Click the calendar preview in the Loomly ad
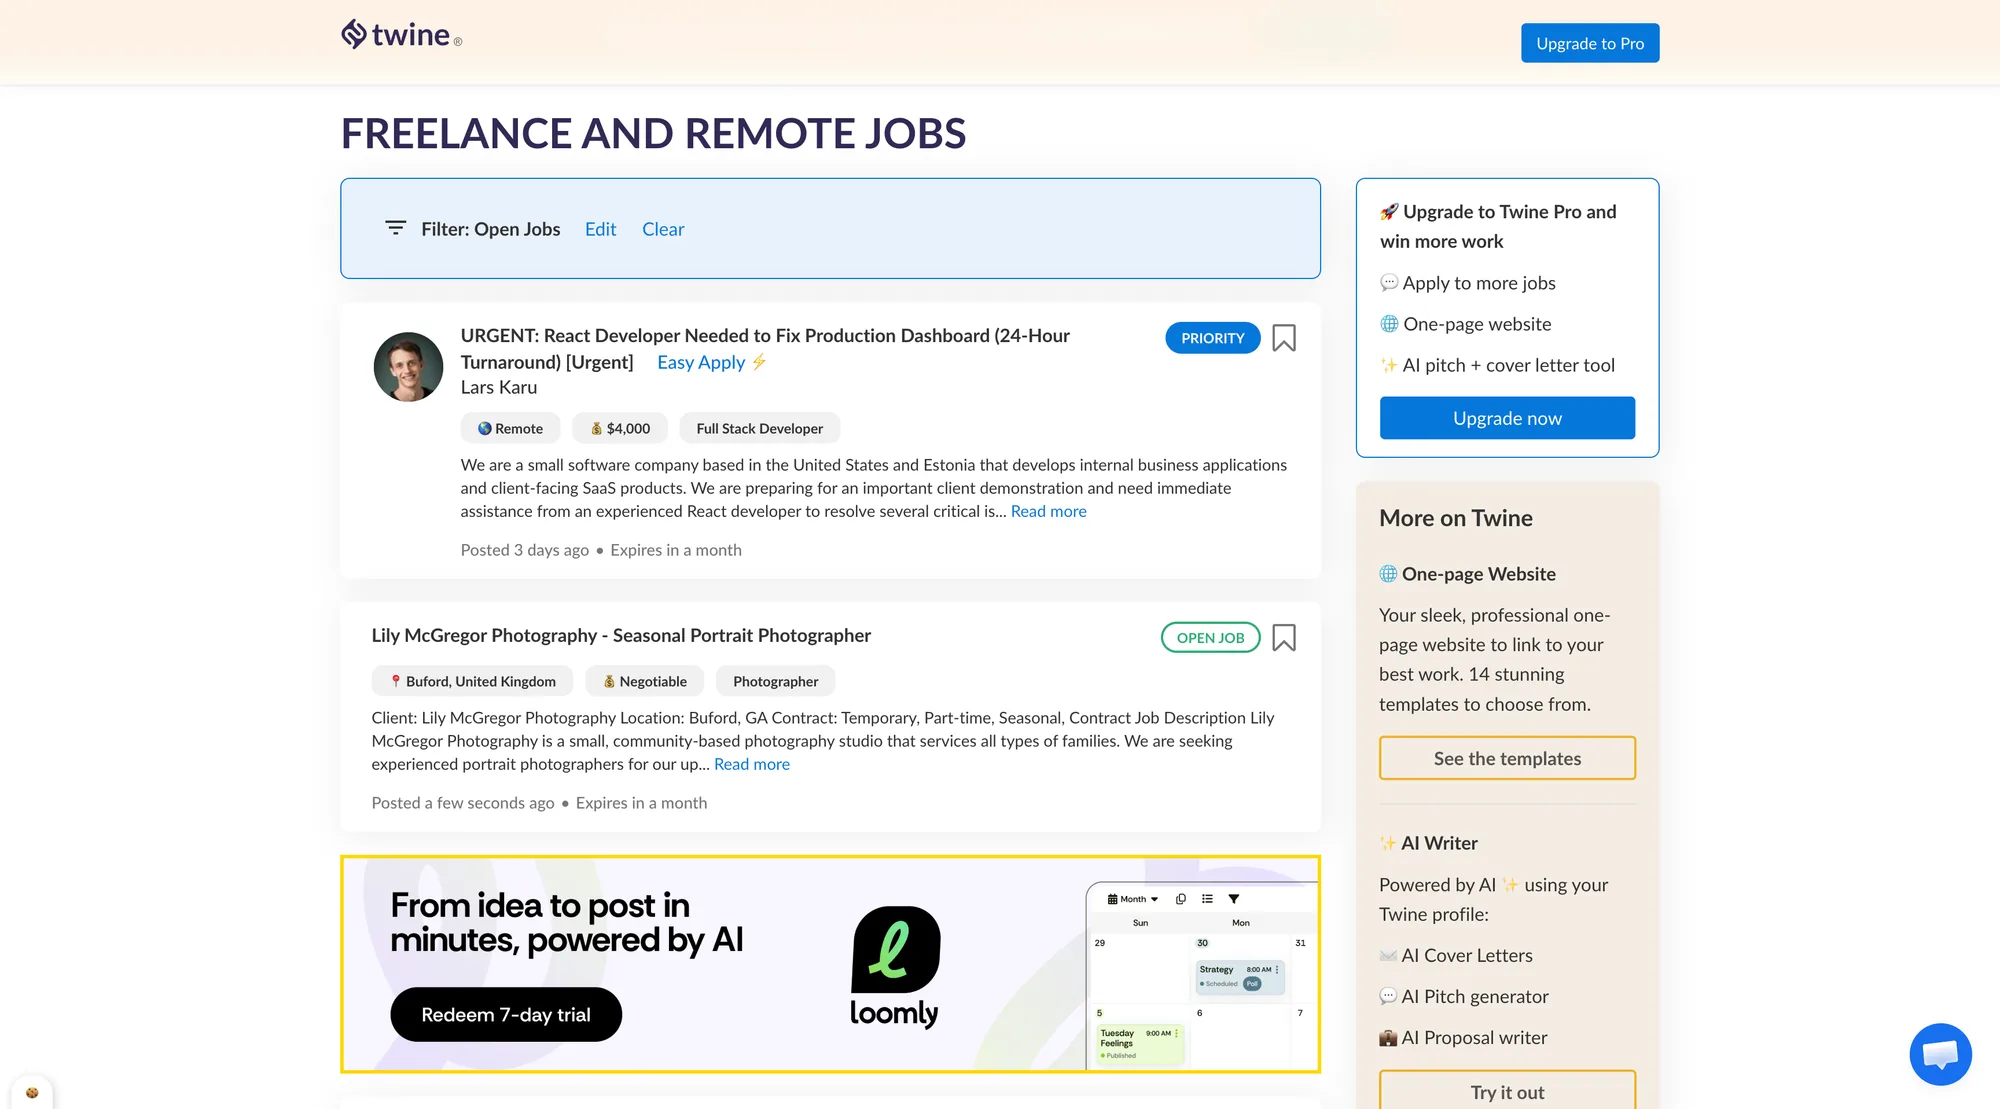 1202,976
